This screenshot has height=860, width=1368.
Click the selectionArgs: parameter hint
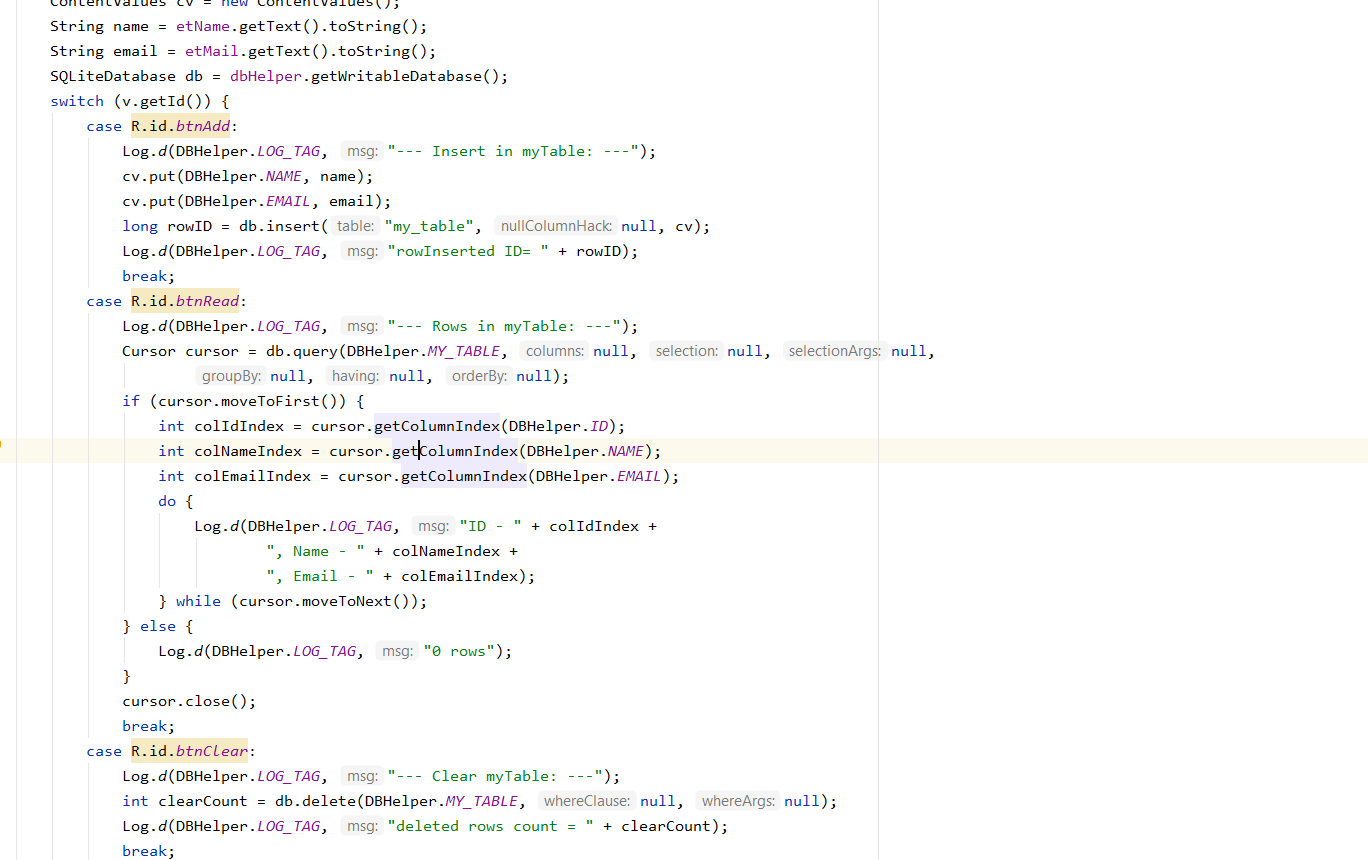[x=836, y=351]
